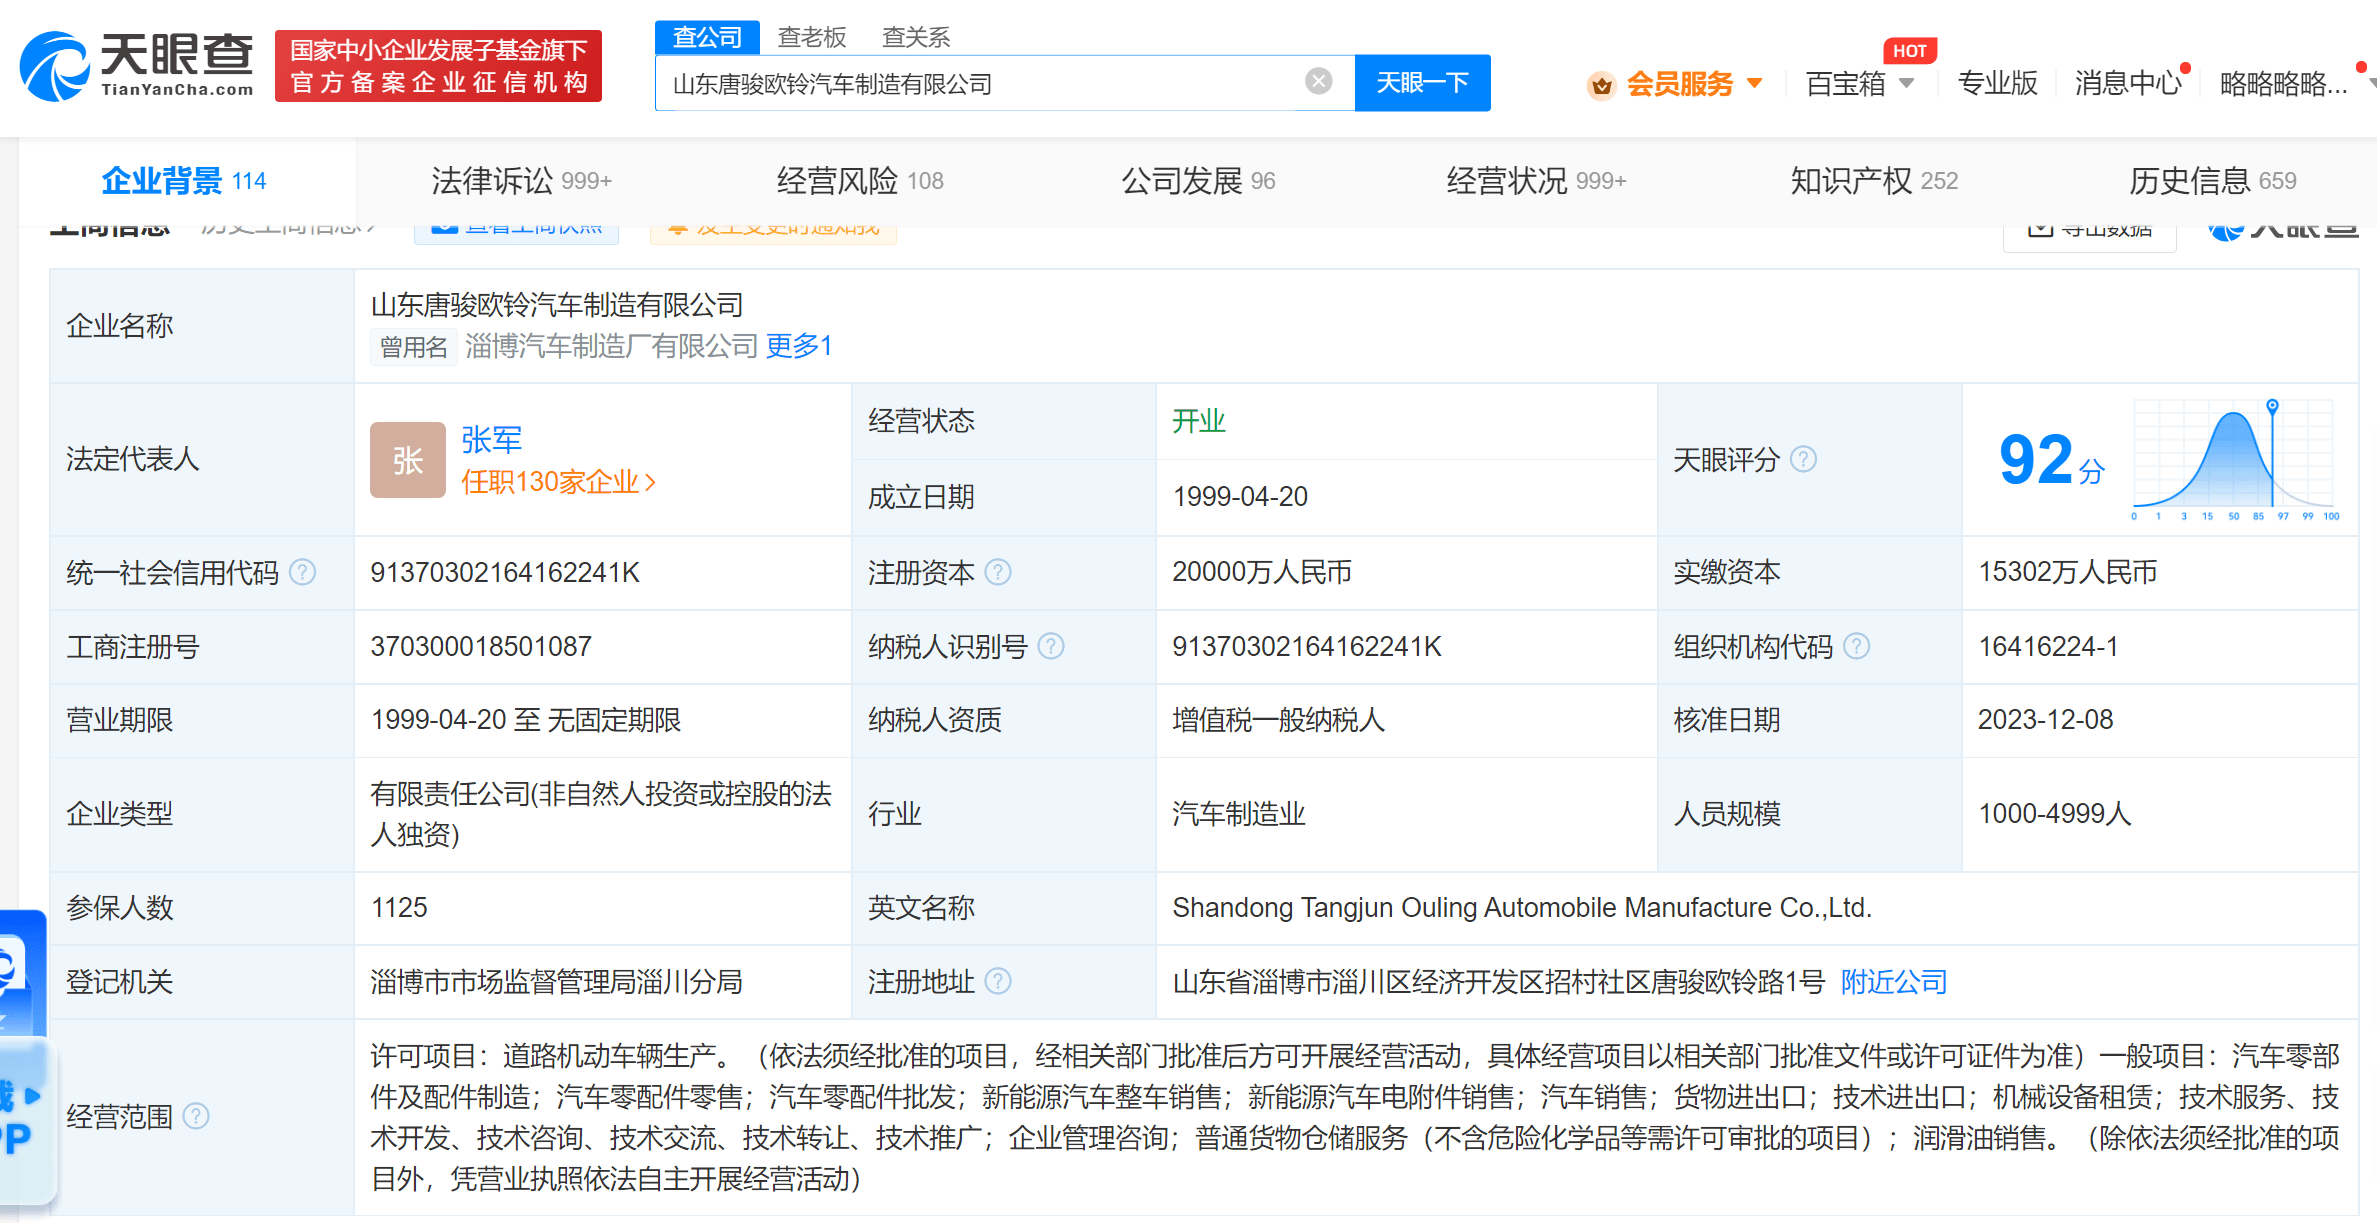The width and height of the screenshot is (2377, 1223).
Task: Open help icon next to 经营范围
Action: (196, 1116)
